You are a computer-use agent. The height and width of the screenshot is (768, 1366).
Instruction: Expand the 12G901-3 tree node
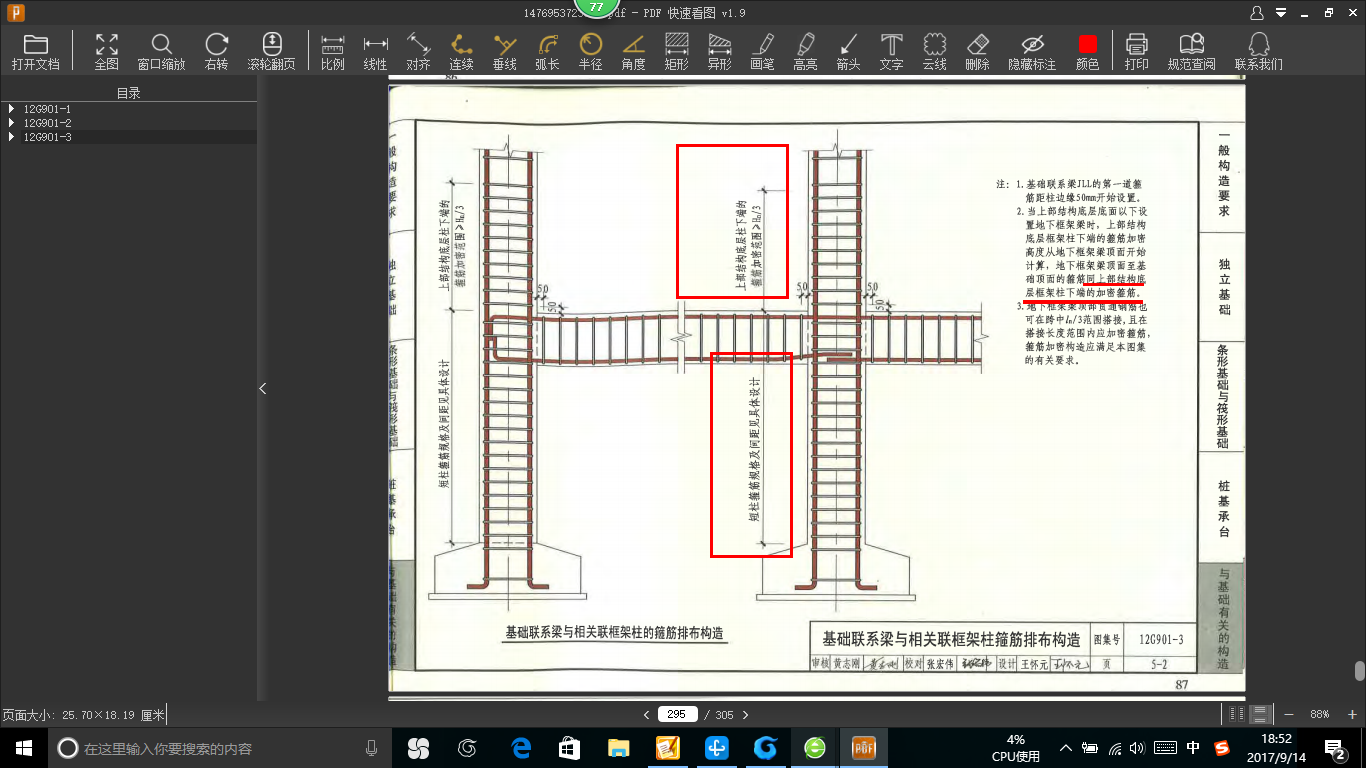coord(10,136)
